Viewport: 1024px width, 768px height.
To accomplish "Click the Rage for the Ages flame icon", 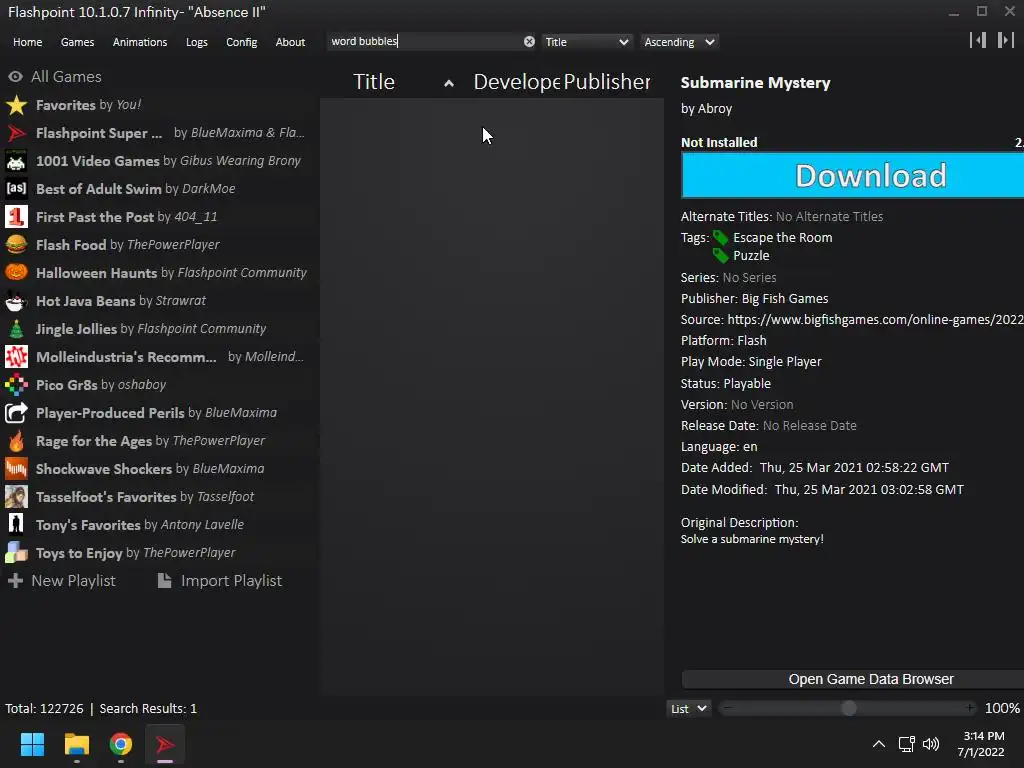I will pos(16,441).
